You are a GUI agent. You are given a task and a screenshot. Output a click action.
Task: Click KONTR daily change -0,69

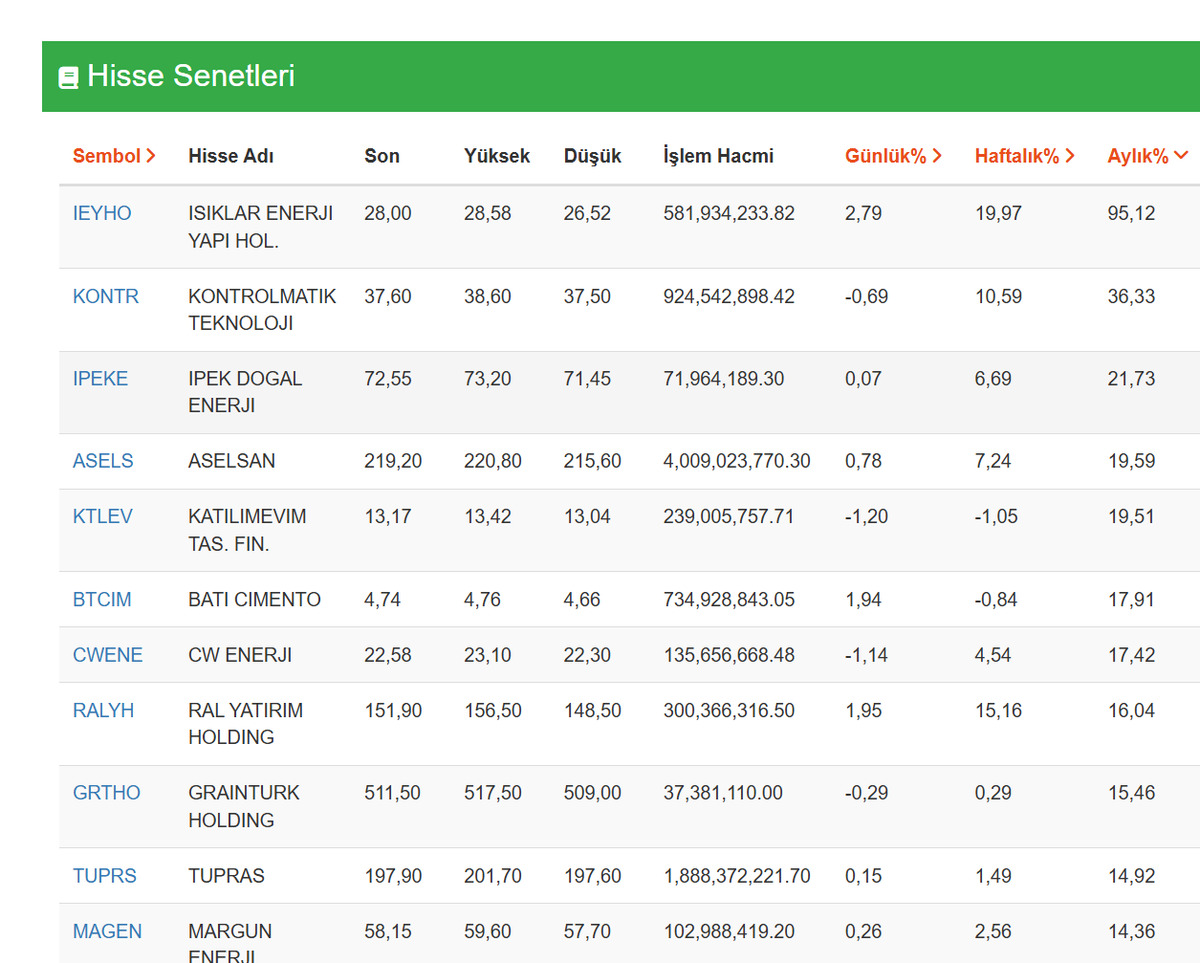click(x=867, y=296)
